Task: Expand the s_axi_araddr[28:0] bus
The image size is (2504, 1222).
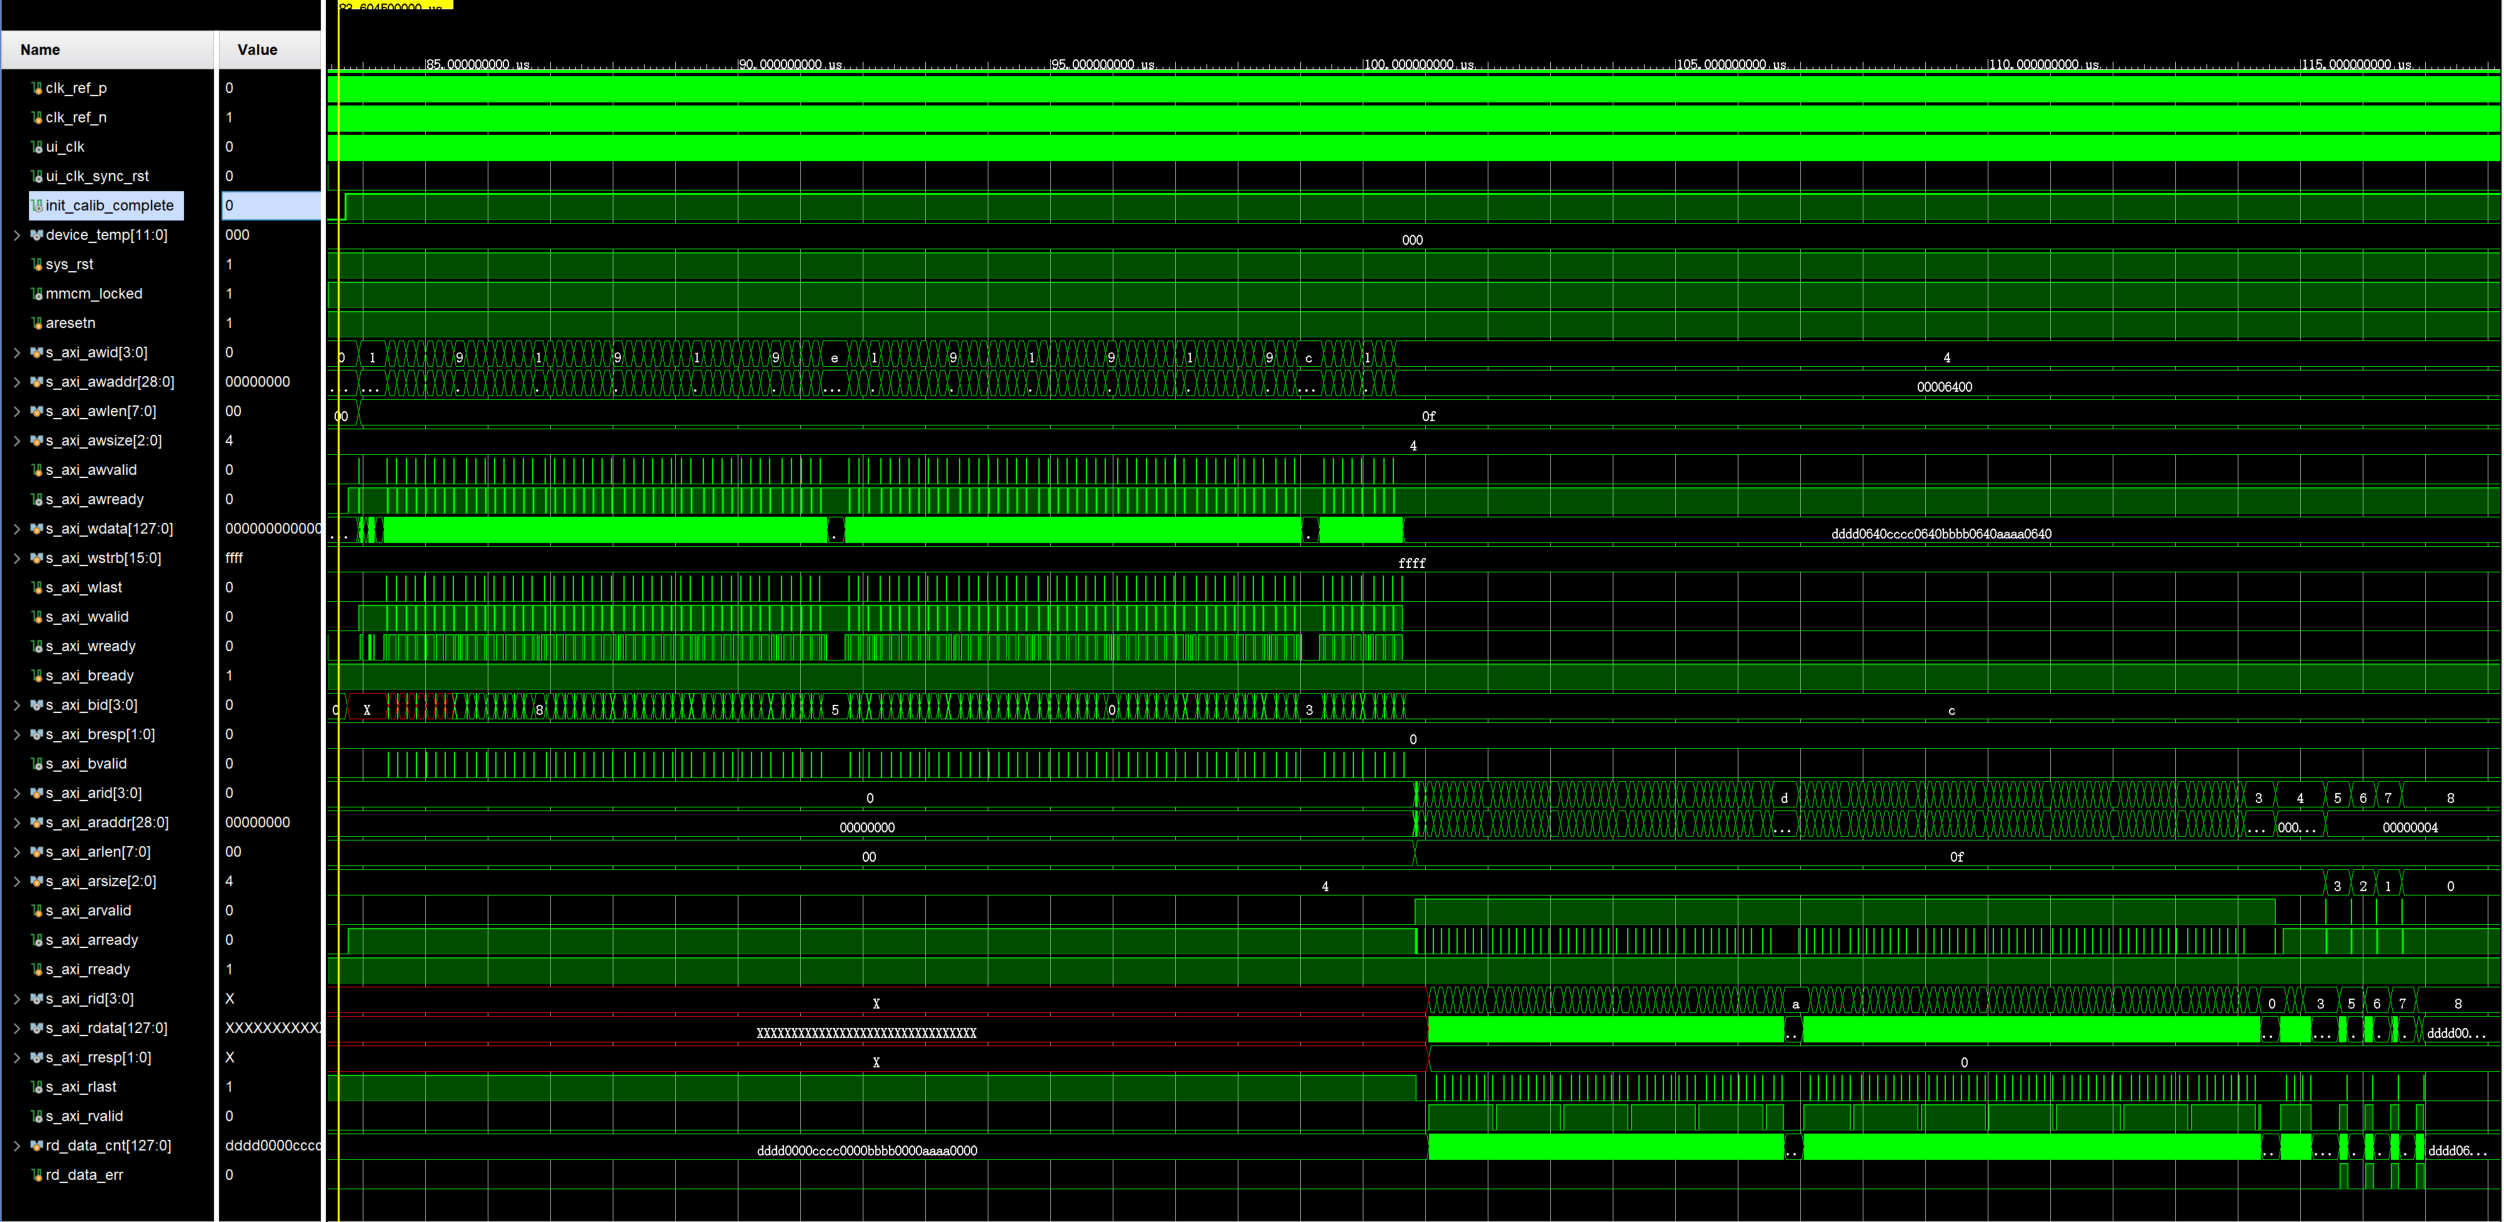Action: pos(16,823)
